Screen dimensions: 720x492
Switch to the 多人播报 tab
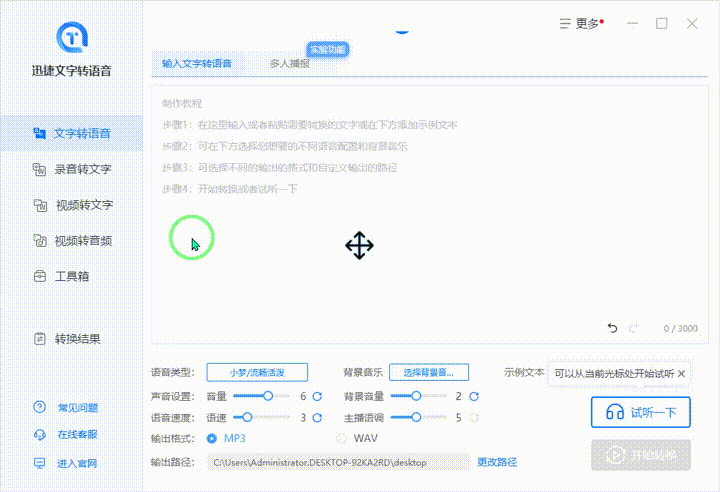(289, 63)
